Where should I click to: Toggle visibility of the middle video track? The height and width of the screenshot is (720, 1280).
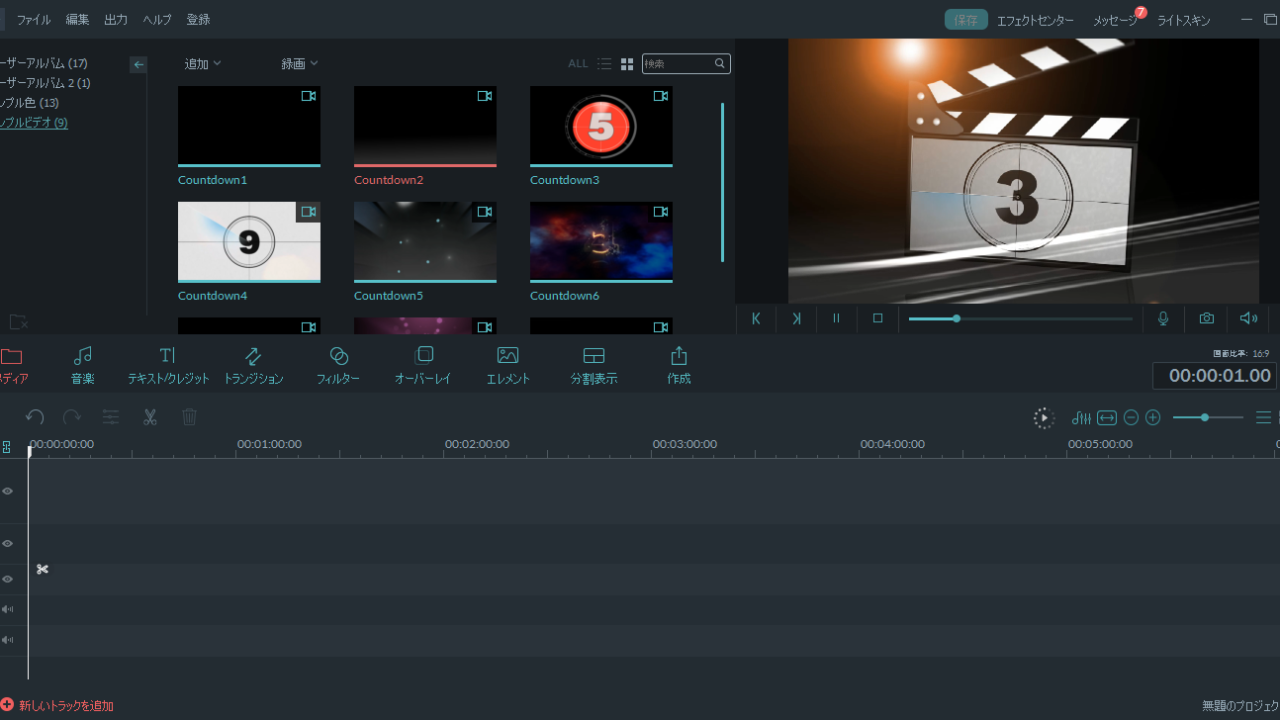[x=7, y=543]
